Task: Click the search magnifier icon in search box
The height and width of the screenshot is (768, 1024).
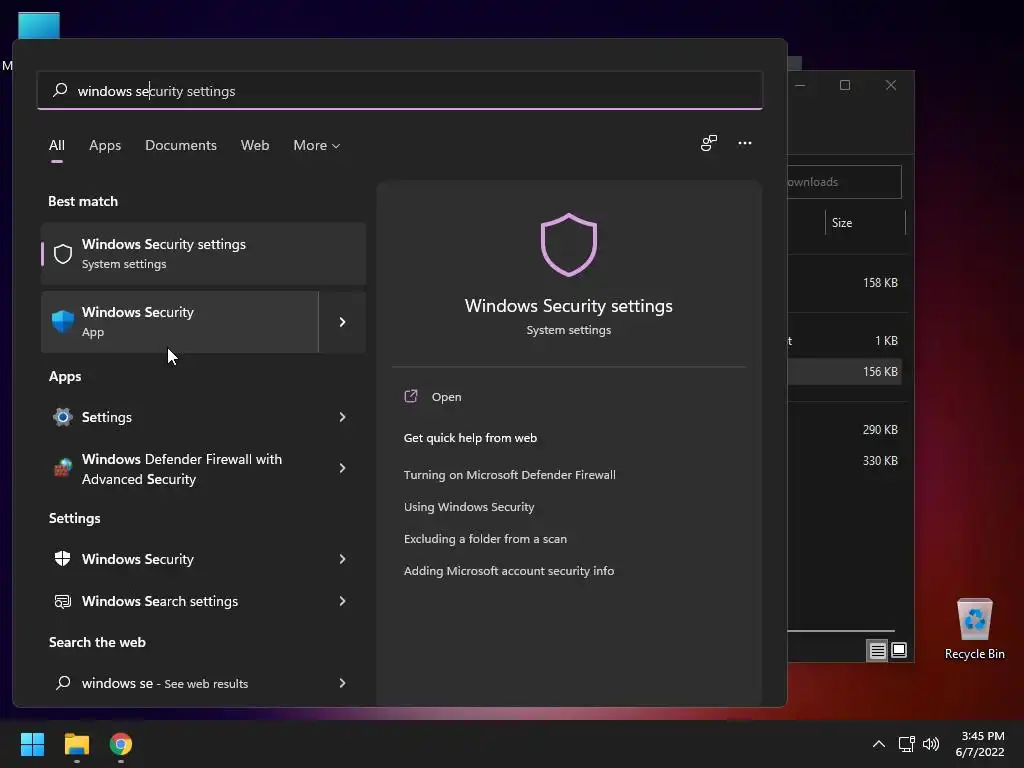Action: (60, 90)
